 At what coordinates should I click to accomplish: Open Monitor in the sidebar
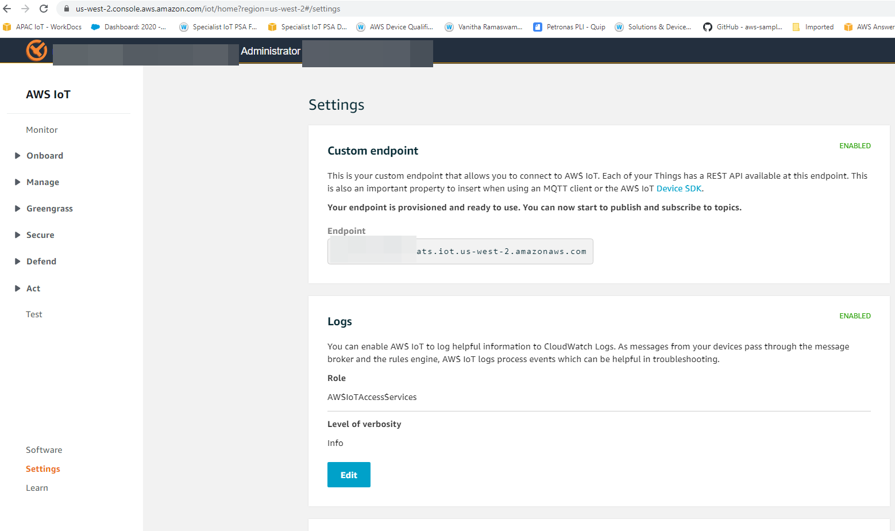(42, 130)
